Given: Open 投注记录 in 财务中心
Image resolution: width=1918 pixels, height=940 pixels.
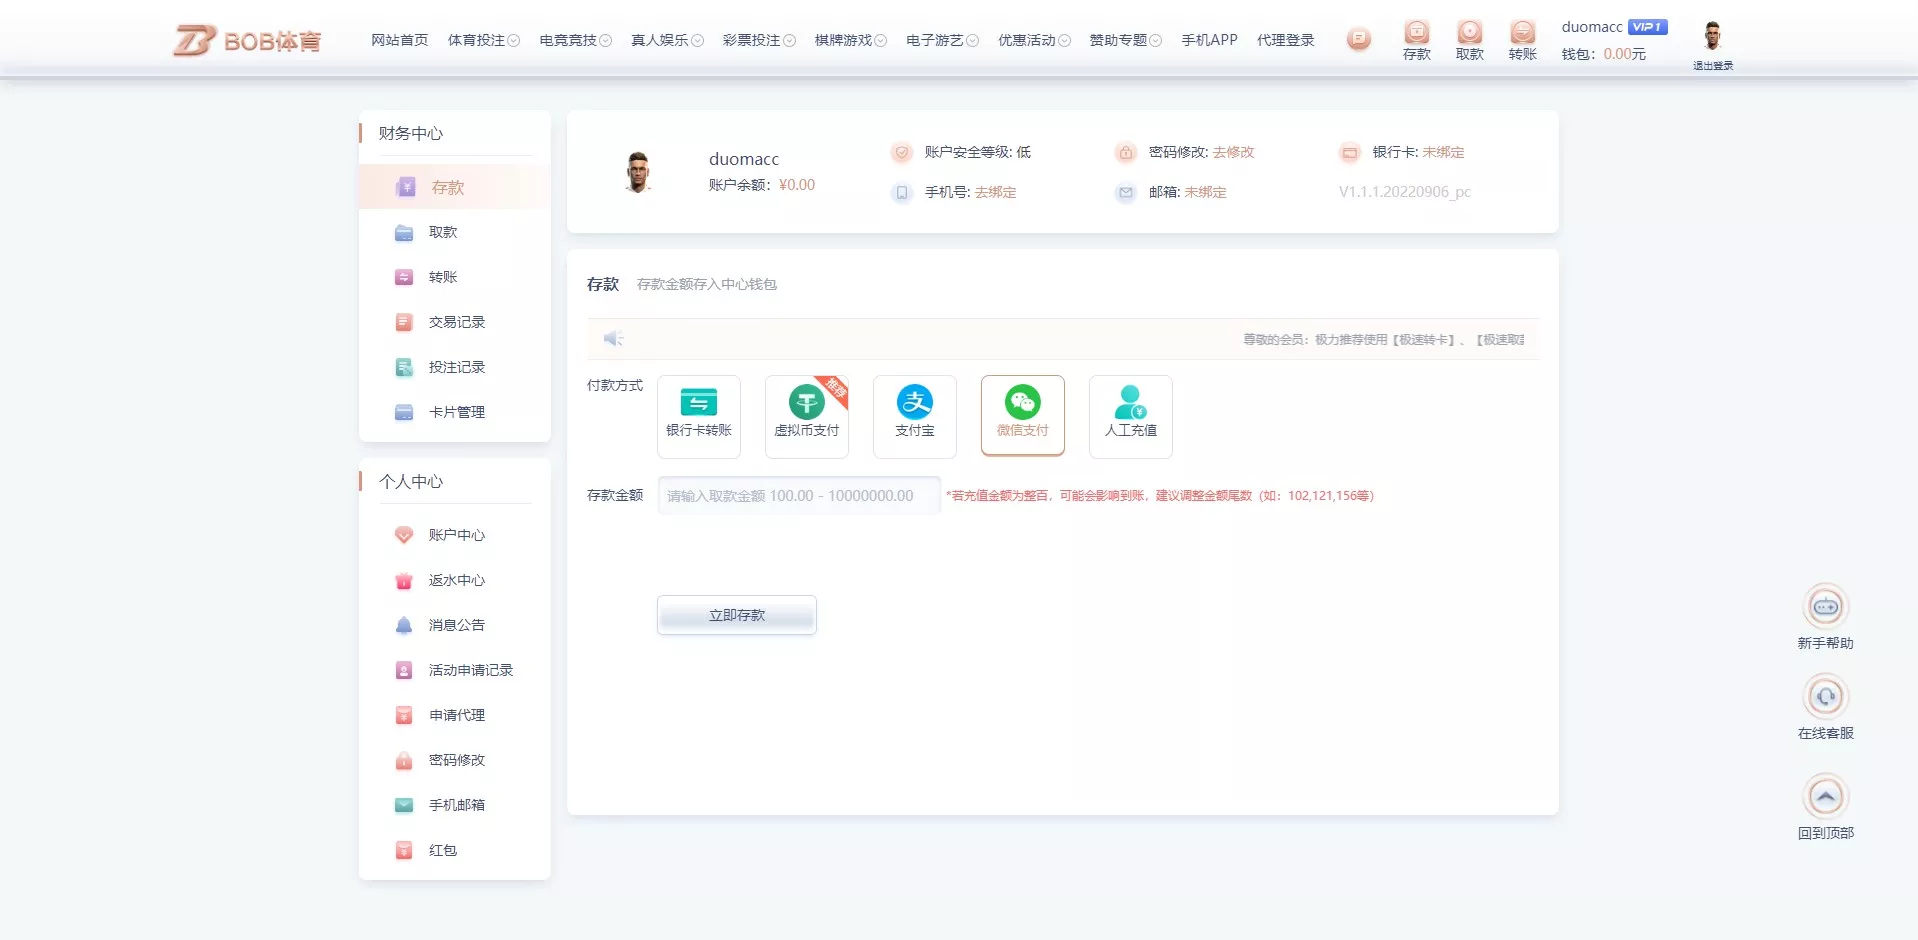Looking at the screenshot, I should (x=457, y=367).
